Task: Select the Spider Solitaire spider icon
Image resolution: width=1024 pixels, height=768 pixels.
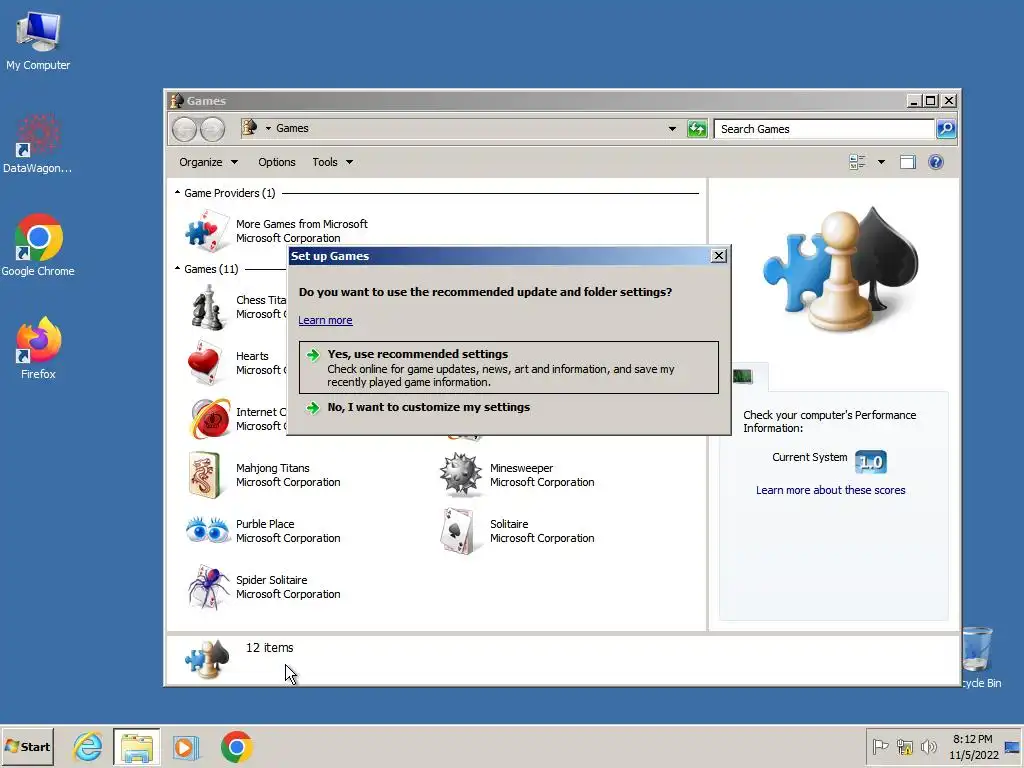Action: [208, 586]
